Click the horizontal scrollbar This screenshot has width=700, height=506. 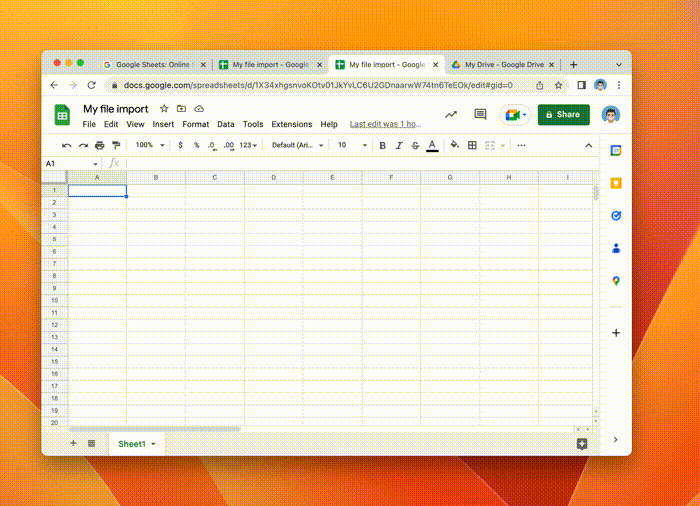tap(154, 429)
